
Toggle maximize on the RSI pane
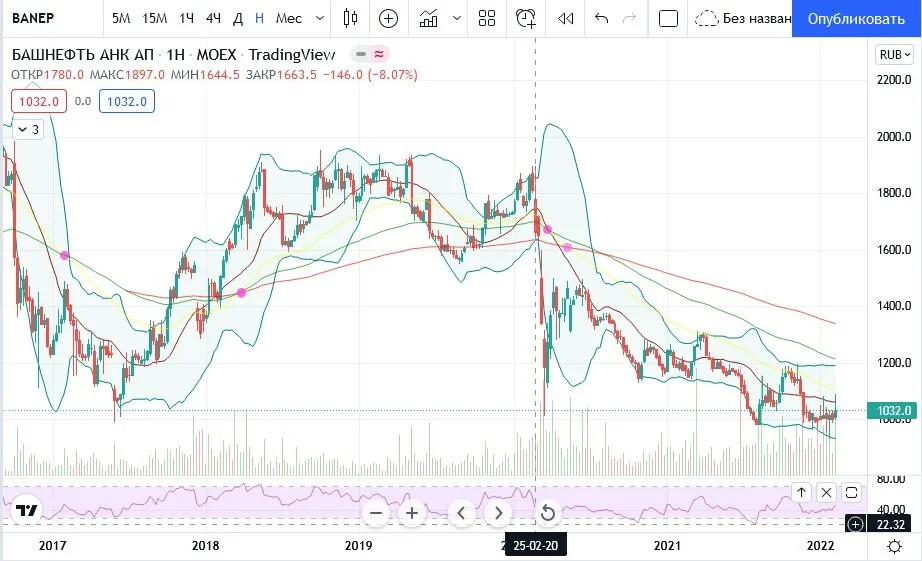[851, 492]
